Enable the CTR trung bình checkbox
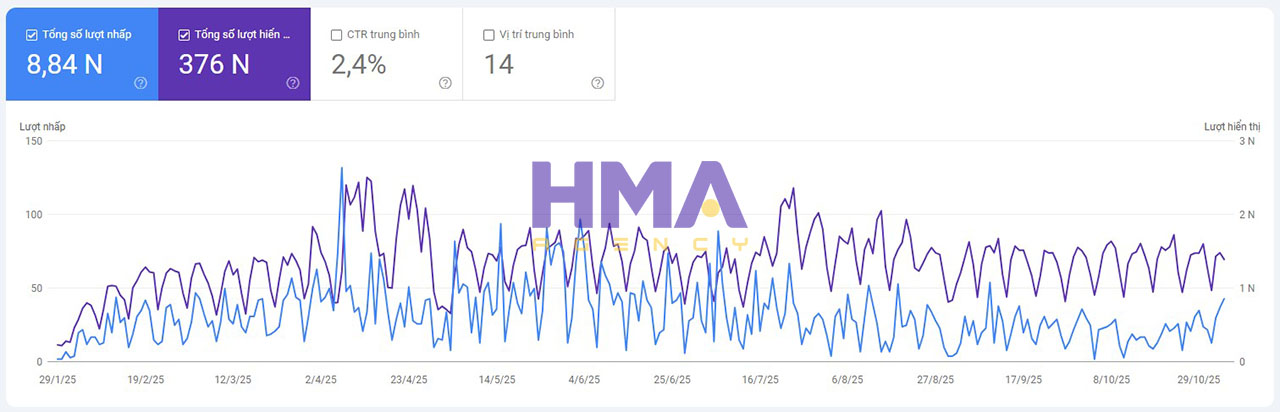1280x412 pixels. pyautogui.click(x=336, y=35)
